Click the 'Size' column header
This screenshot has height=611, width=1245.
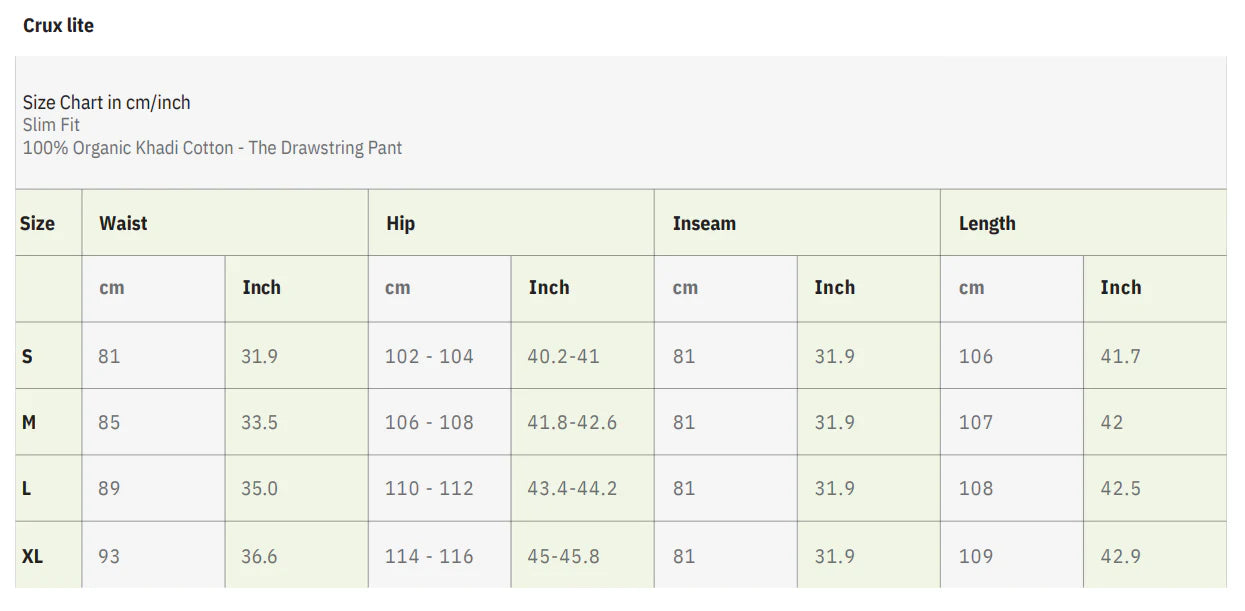37,223
